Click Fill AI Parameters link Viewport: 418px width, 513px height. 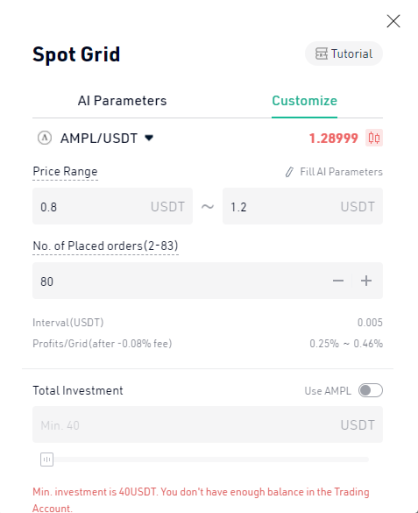click(x=341, y=172)
